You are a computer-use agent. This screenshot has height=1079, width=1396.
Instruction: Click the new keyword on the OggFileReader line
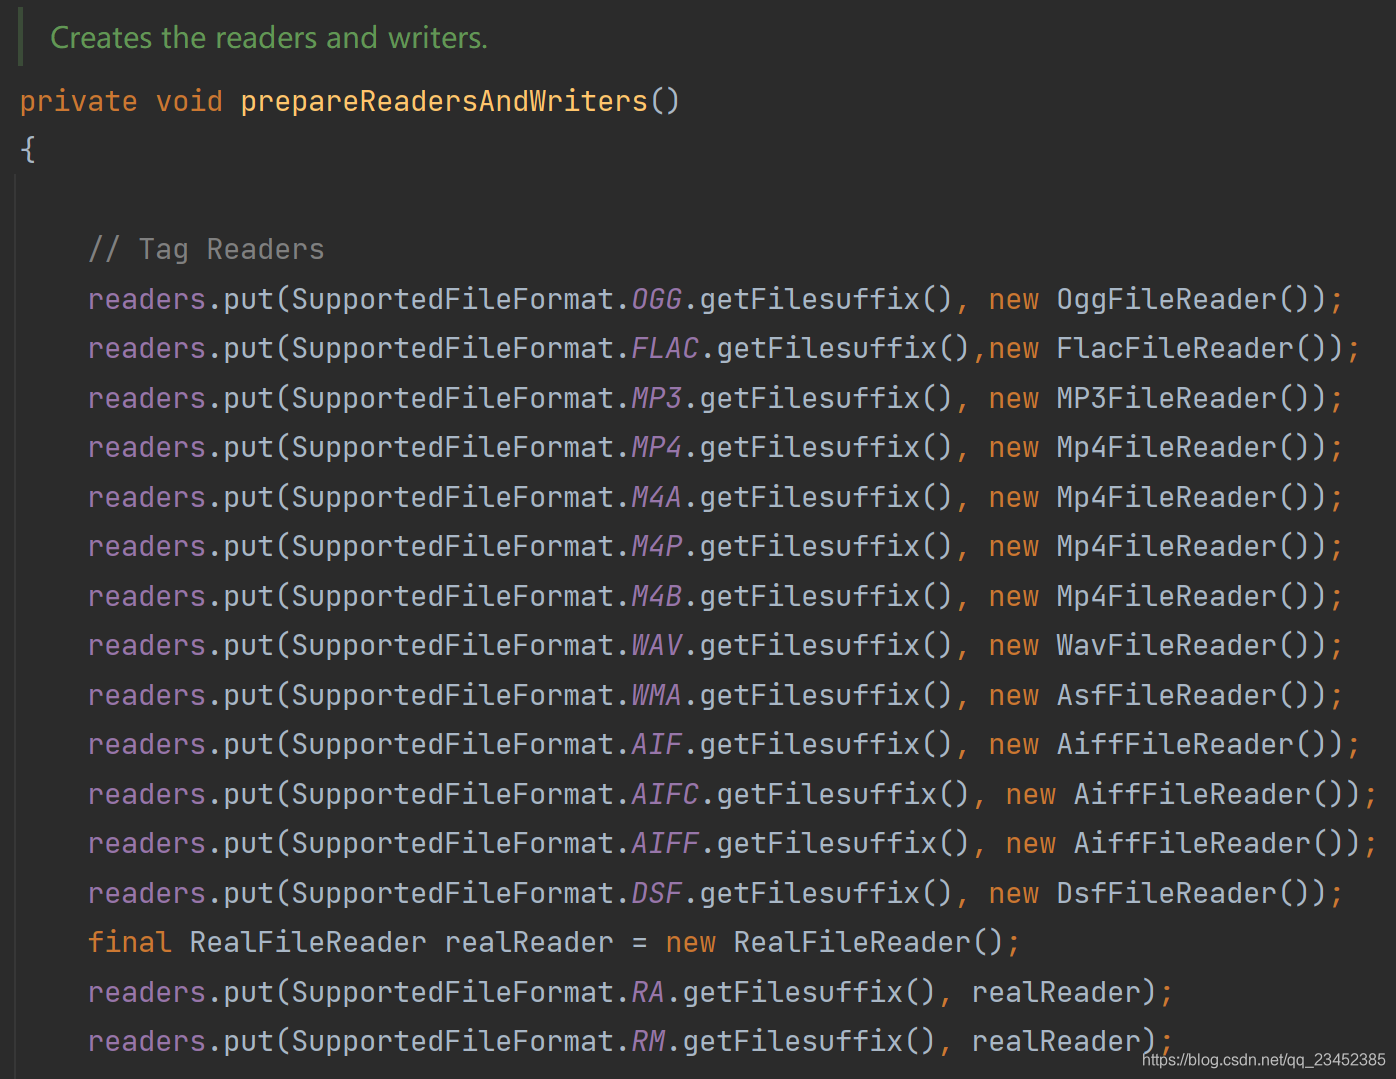1013,298
